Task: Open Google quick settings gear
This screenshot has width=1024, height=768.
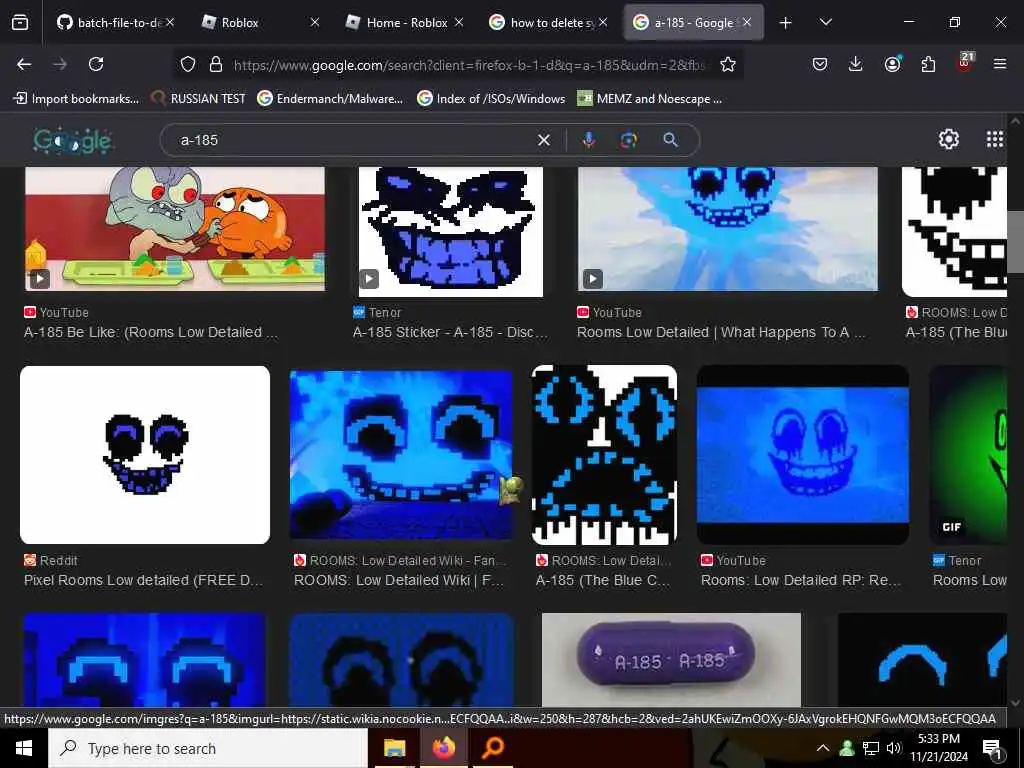Action: pyautogui.click(x=948, y=139)
